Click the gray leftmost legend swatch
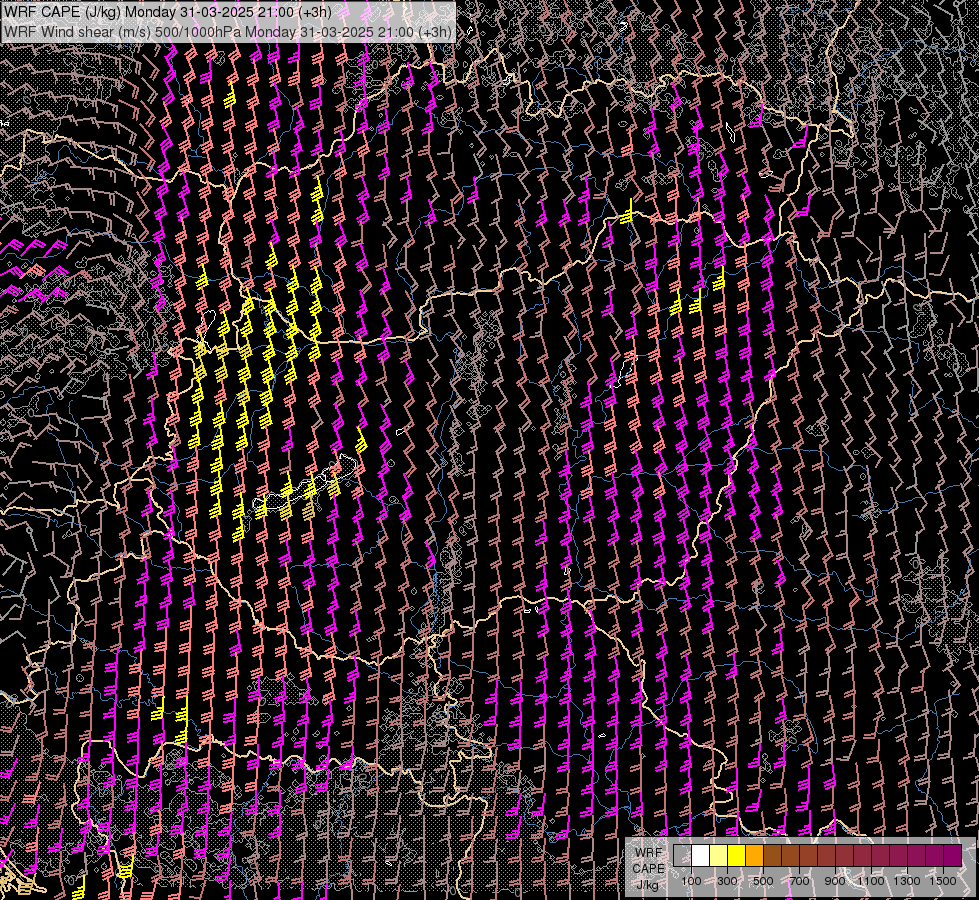This screenshot has width=979, height=900. (682, 855)
